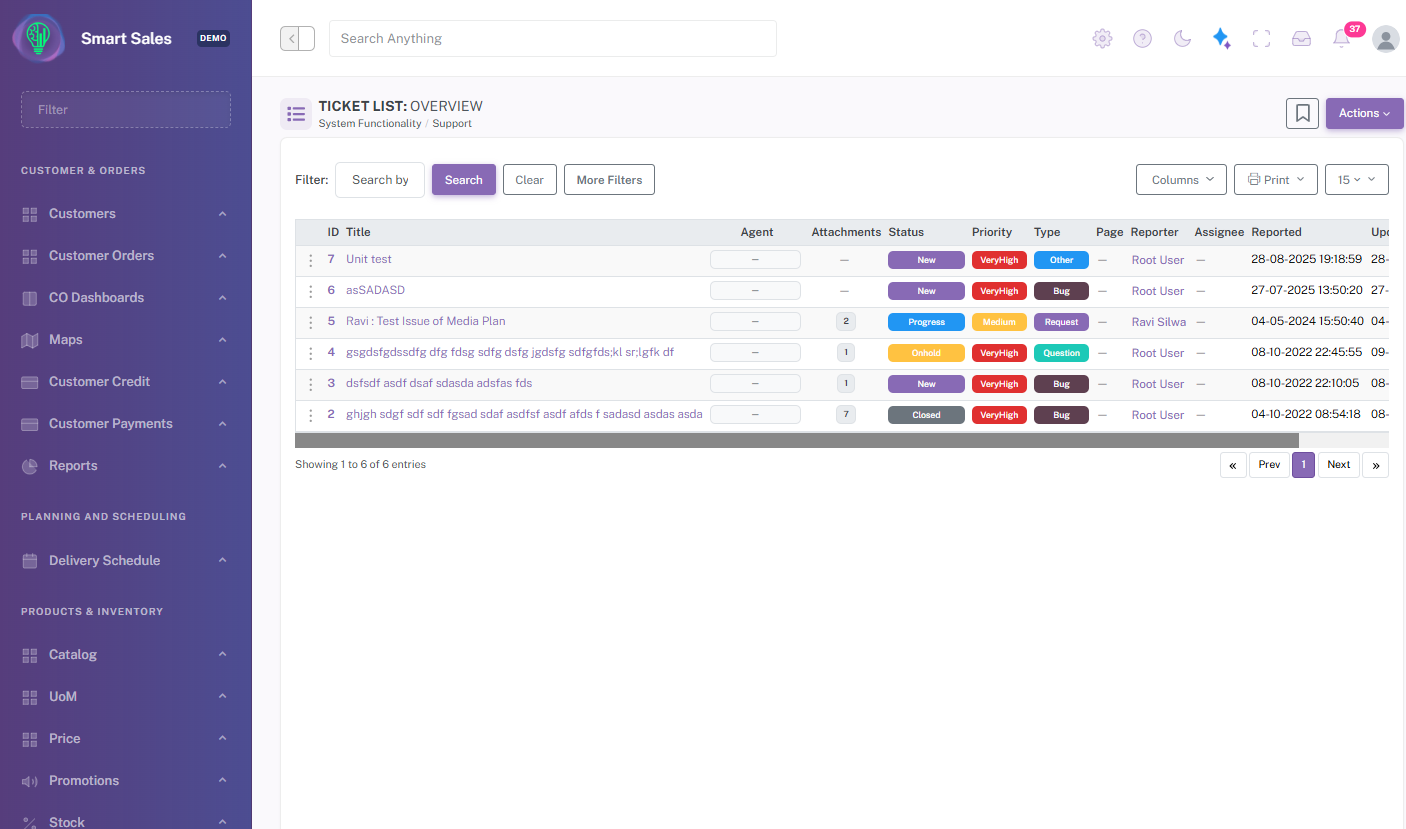1406x829 pixels.
Task: Click the Maps icon in sidebar
Action: 30,340
